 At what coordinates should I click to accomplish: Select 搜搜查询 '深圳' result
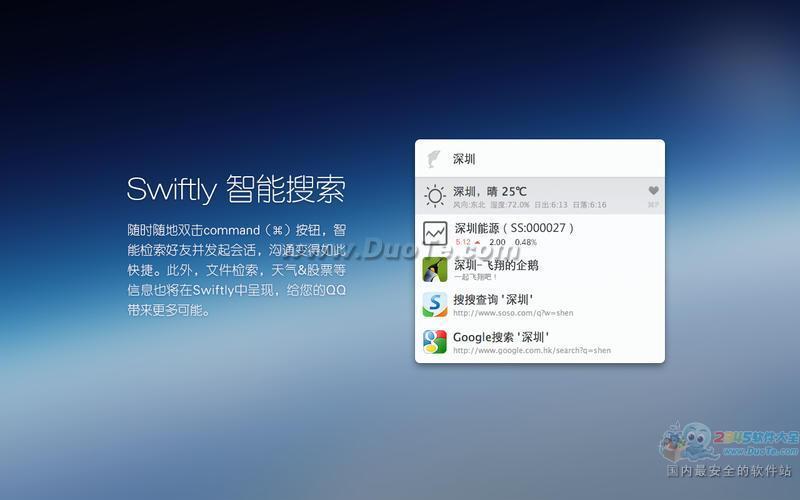pos(540,305)
